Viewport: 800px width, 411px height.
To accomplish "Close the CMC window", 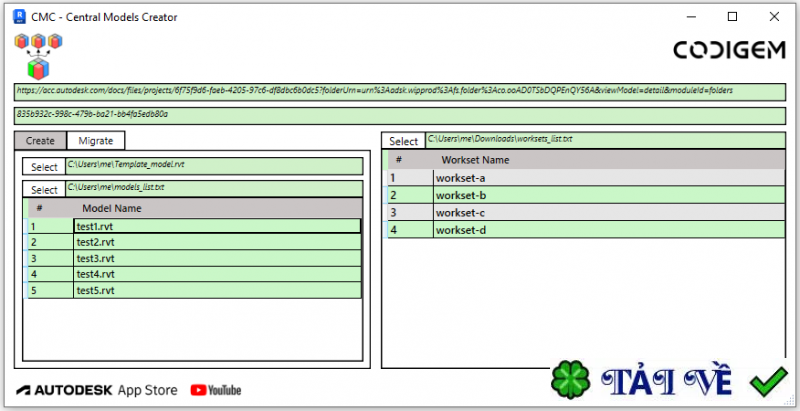I will click(774, 17).
